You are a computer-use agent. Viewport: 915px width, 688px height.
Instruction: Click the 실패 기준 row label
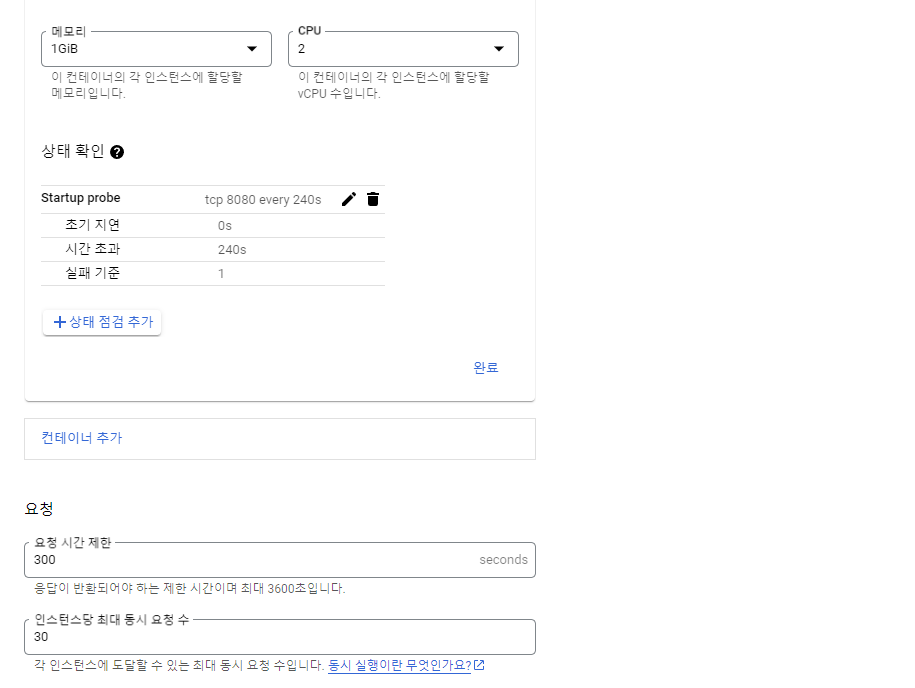pyautogui.click(x=92, y=273)
